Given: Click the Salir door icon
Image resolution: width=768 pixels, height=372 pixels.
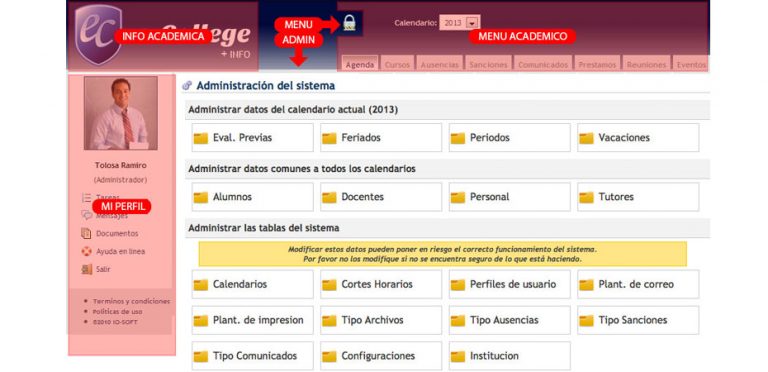Looking at the screenshot, I should [86, 269].
